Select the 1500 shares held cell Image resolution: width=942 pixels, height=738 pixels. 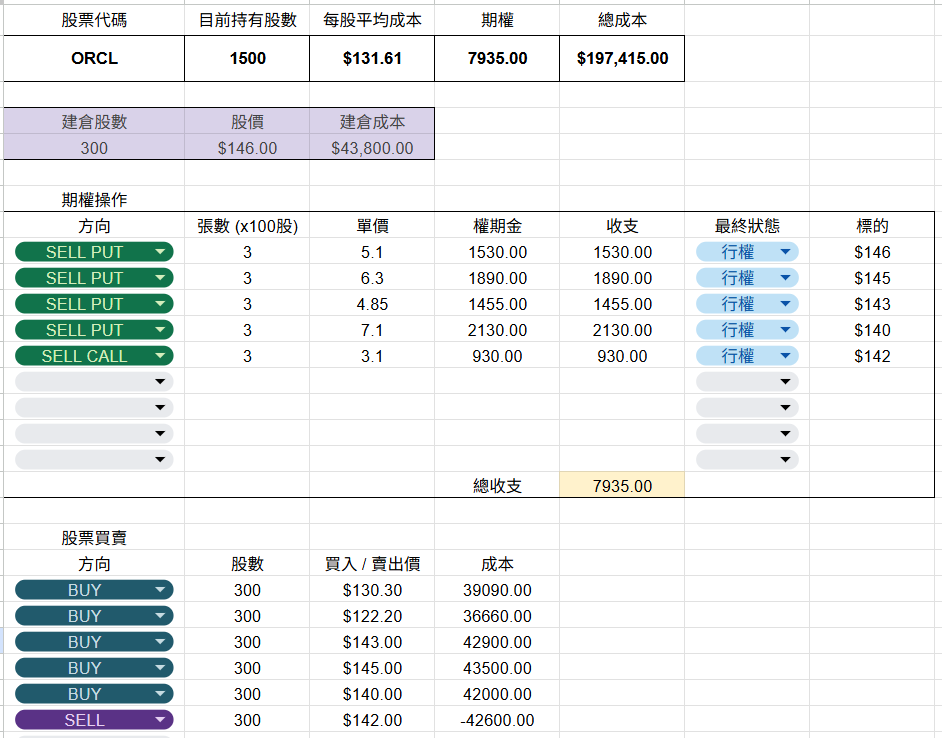tap(247, 58)
